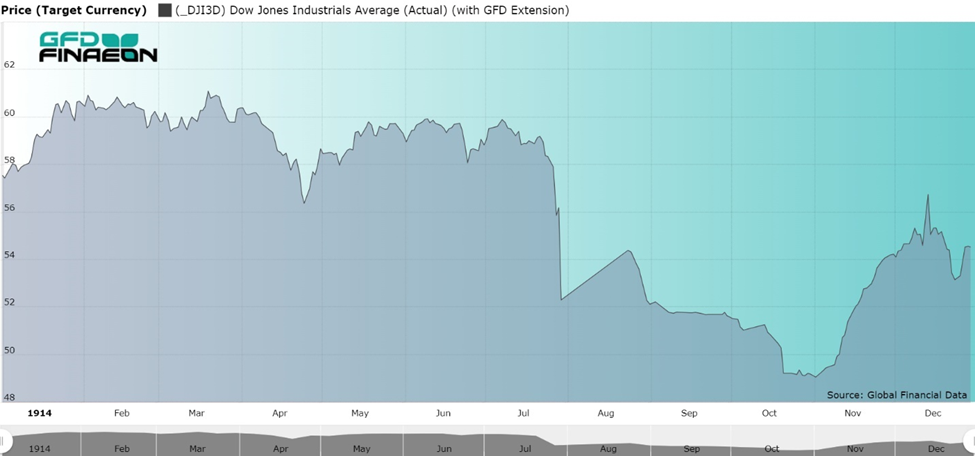Click the 58 value on the price axis

click(x=9, y=161)
